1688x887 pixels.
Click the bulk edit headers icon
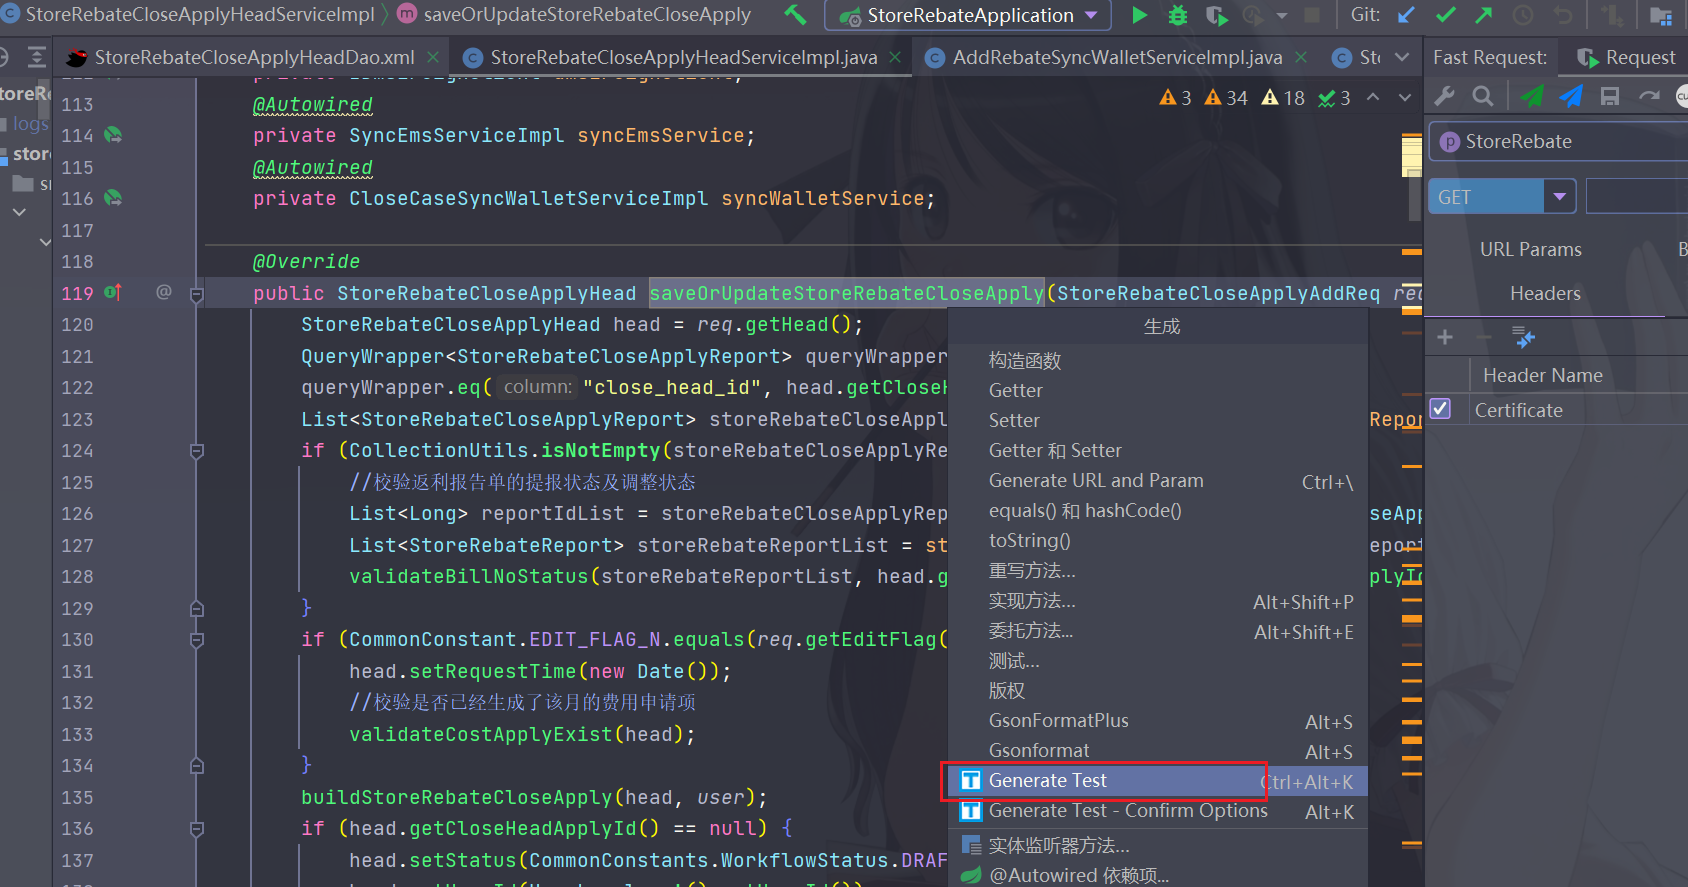[1524, 337]
